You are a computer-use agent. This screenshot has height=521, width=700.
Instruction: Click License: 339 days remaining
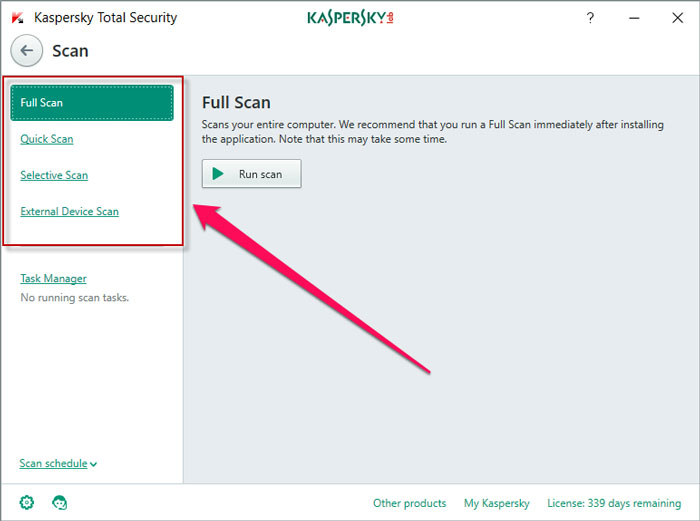614,503
